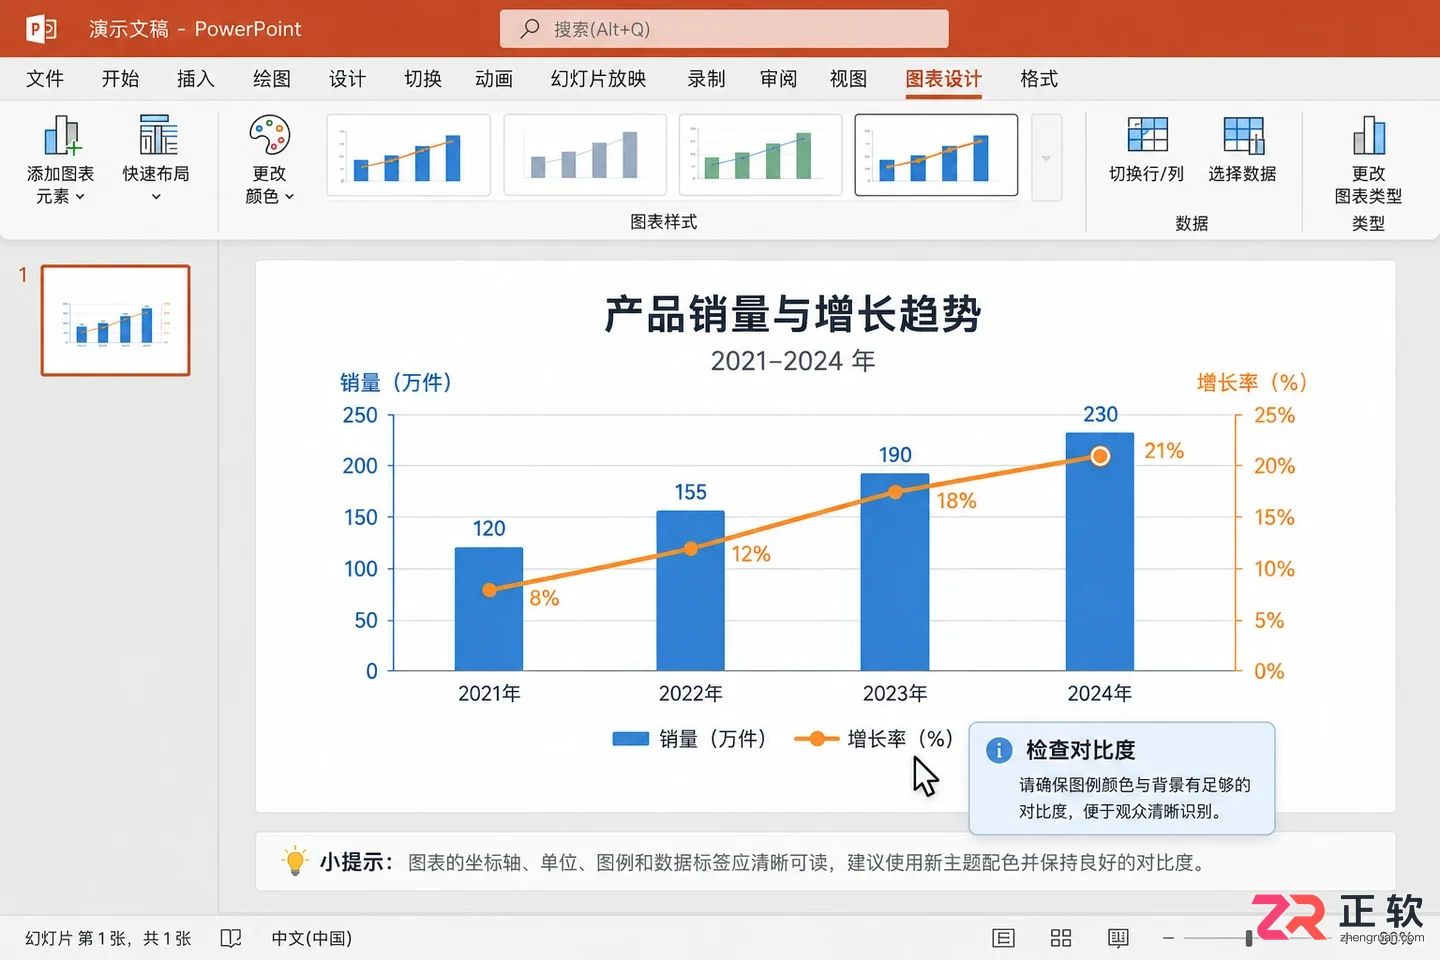1440x960 pixels.
Task: Switch to the 设计 ribbon tab
Action: pyautogui.click(x=347, y=79)
